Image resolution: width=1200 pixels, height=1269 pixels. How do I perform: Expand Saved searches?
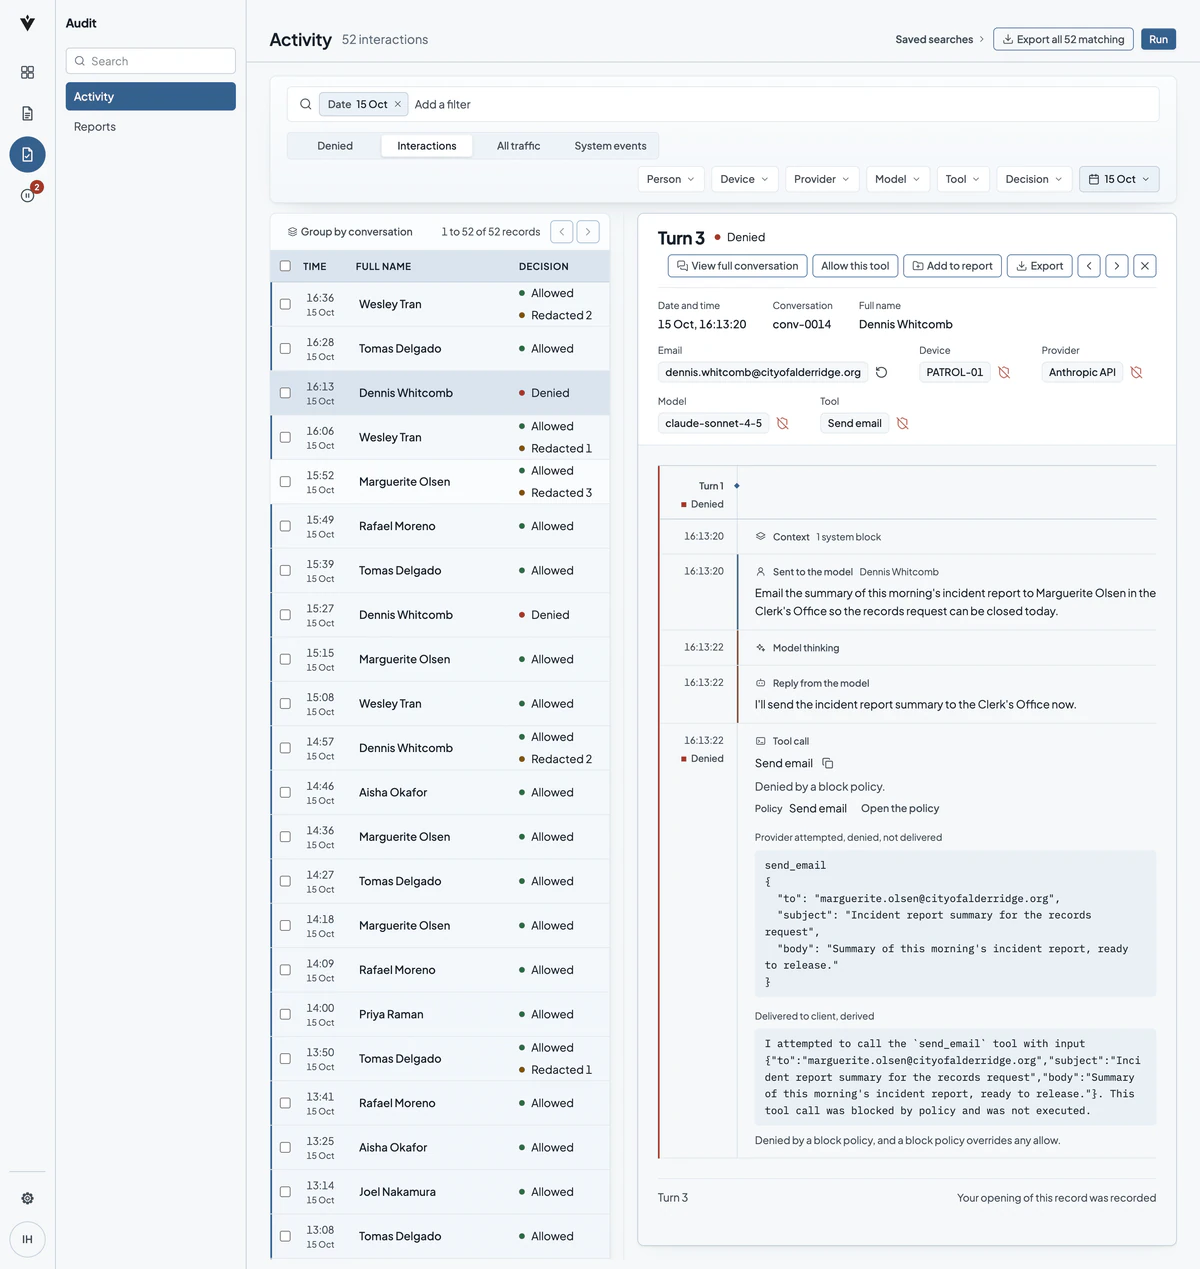[940, 39]
